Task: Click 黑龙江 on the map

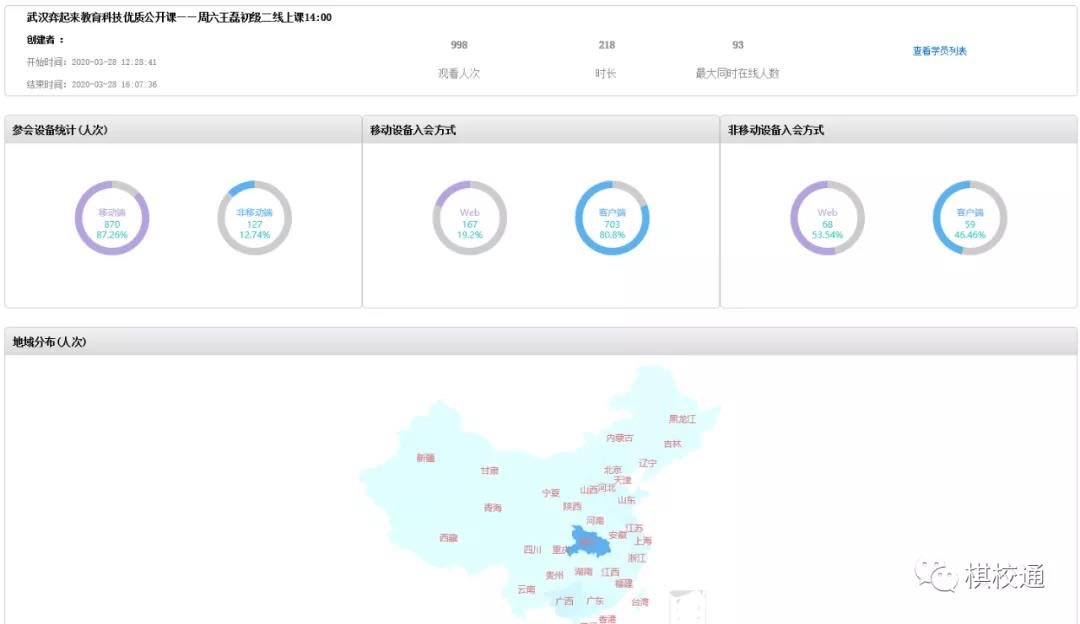Action: coord(682,419)
